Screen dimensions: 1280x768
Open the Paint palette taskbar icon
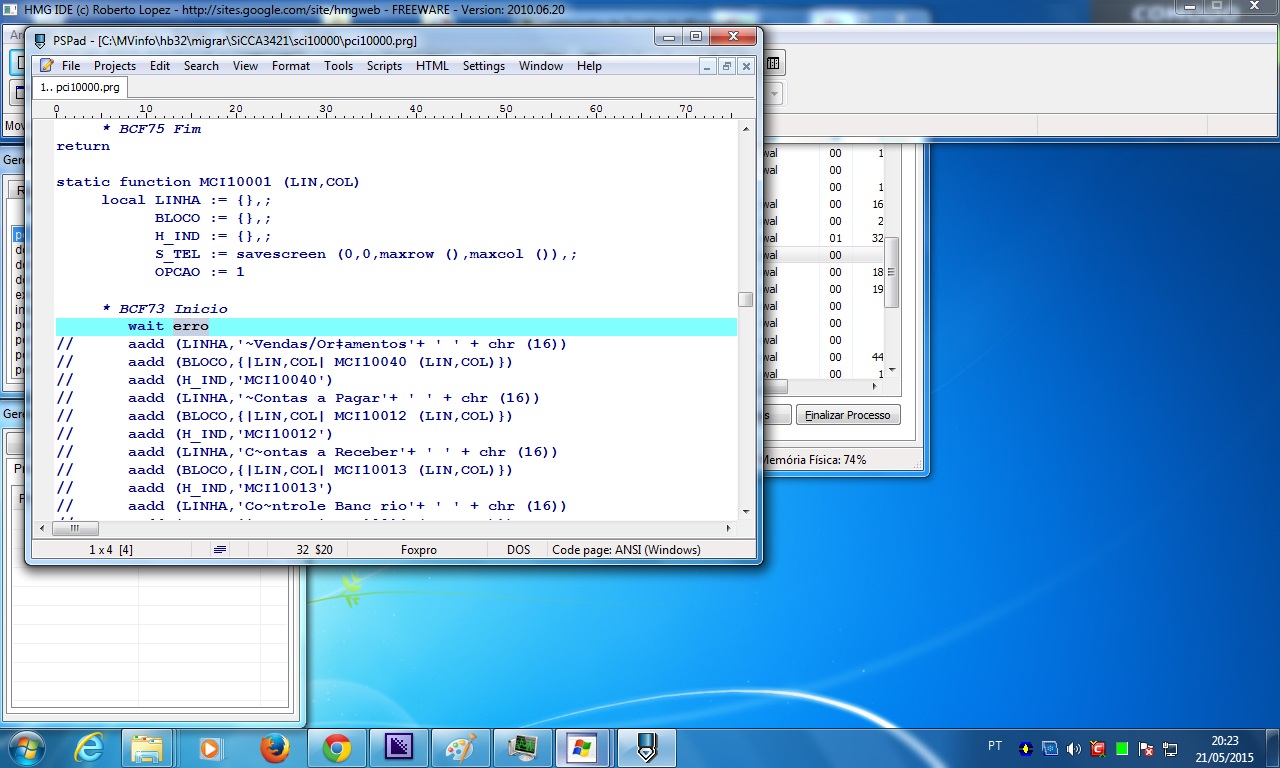[460, 748]
